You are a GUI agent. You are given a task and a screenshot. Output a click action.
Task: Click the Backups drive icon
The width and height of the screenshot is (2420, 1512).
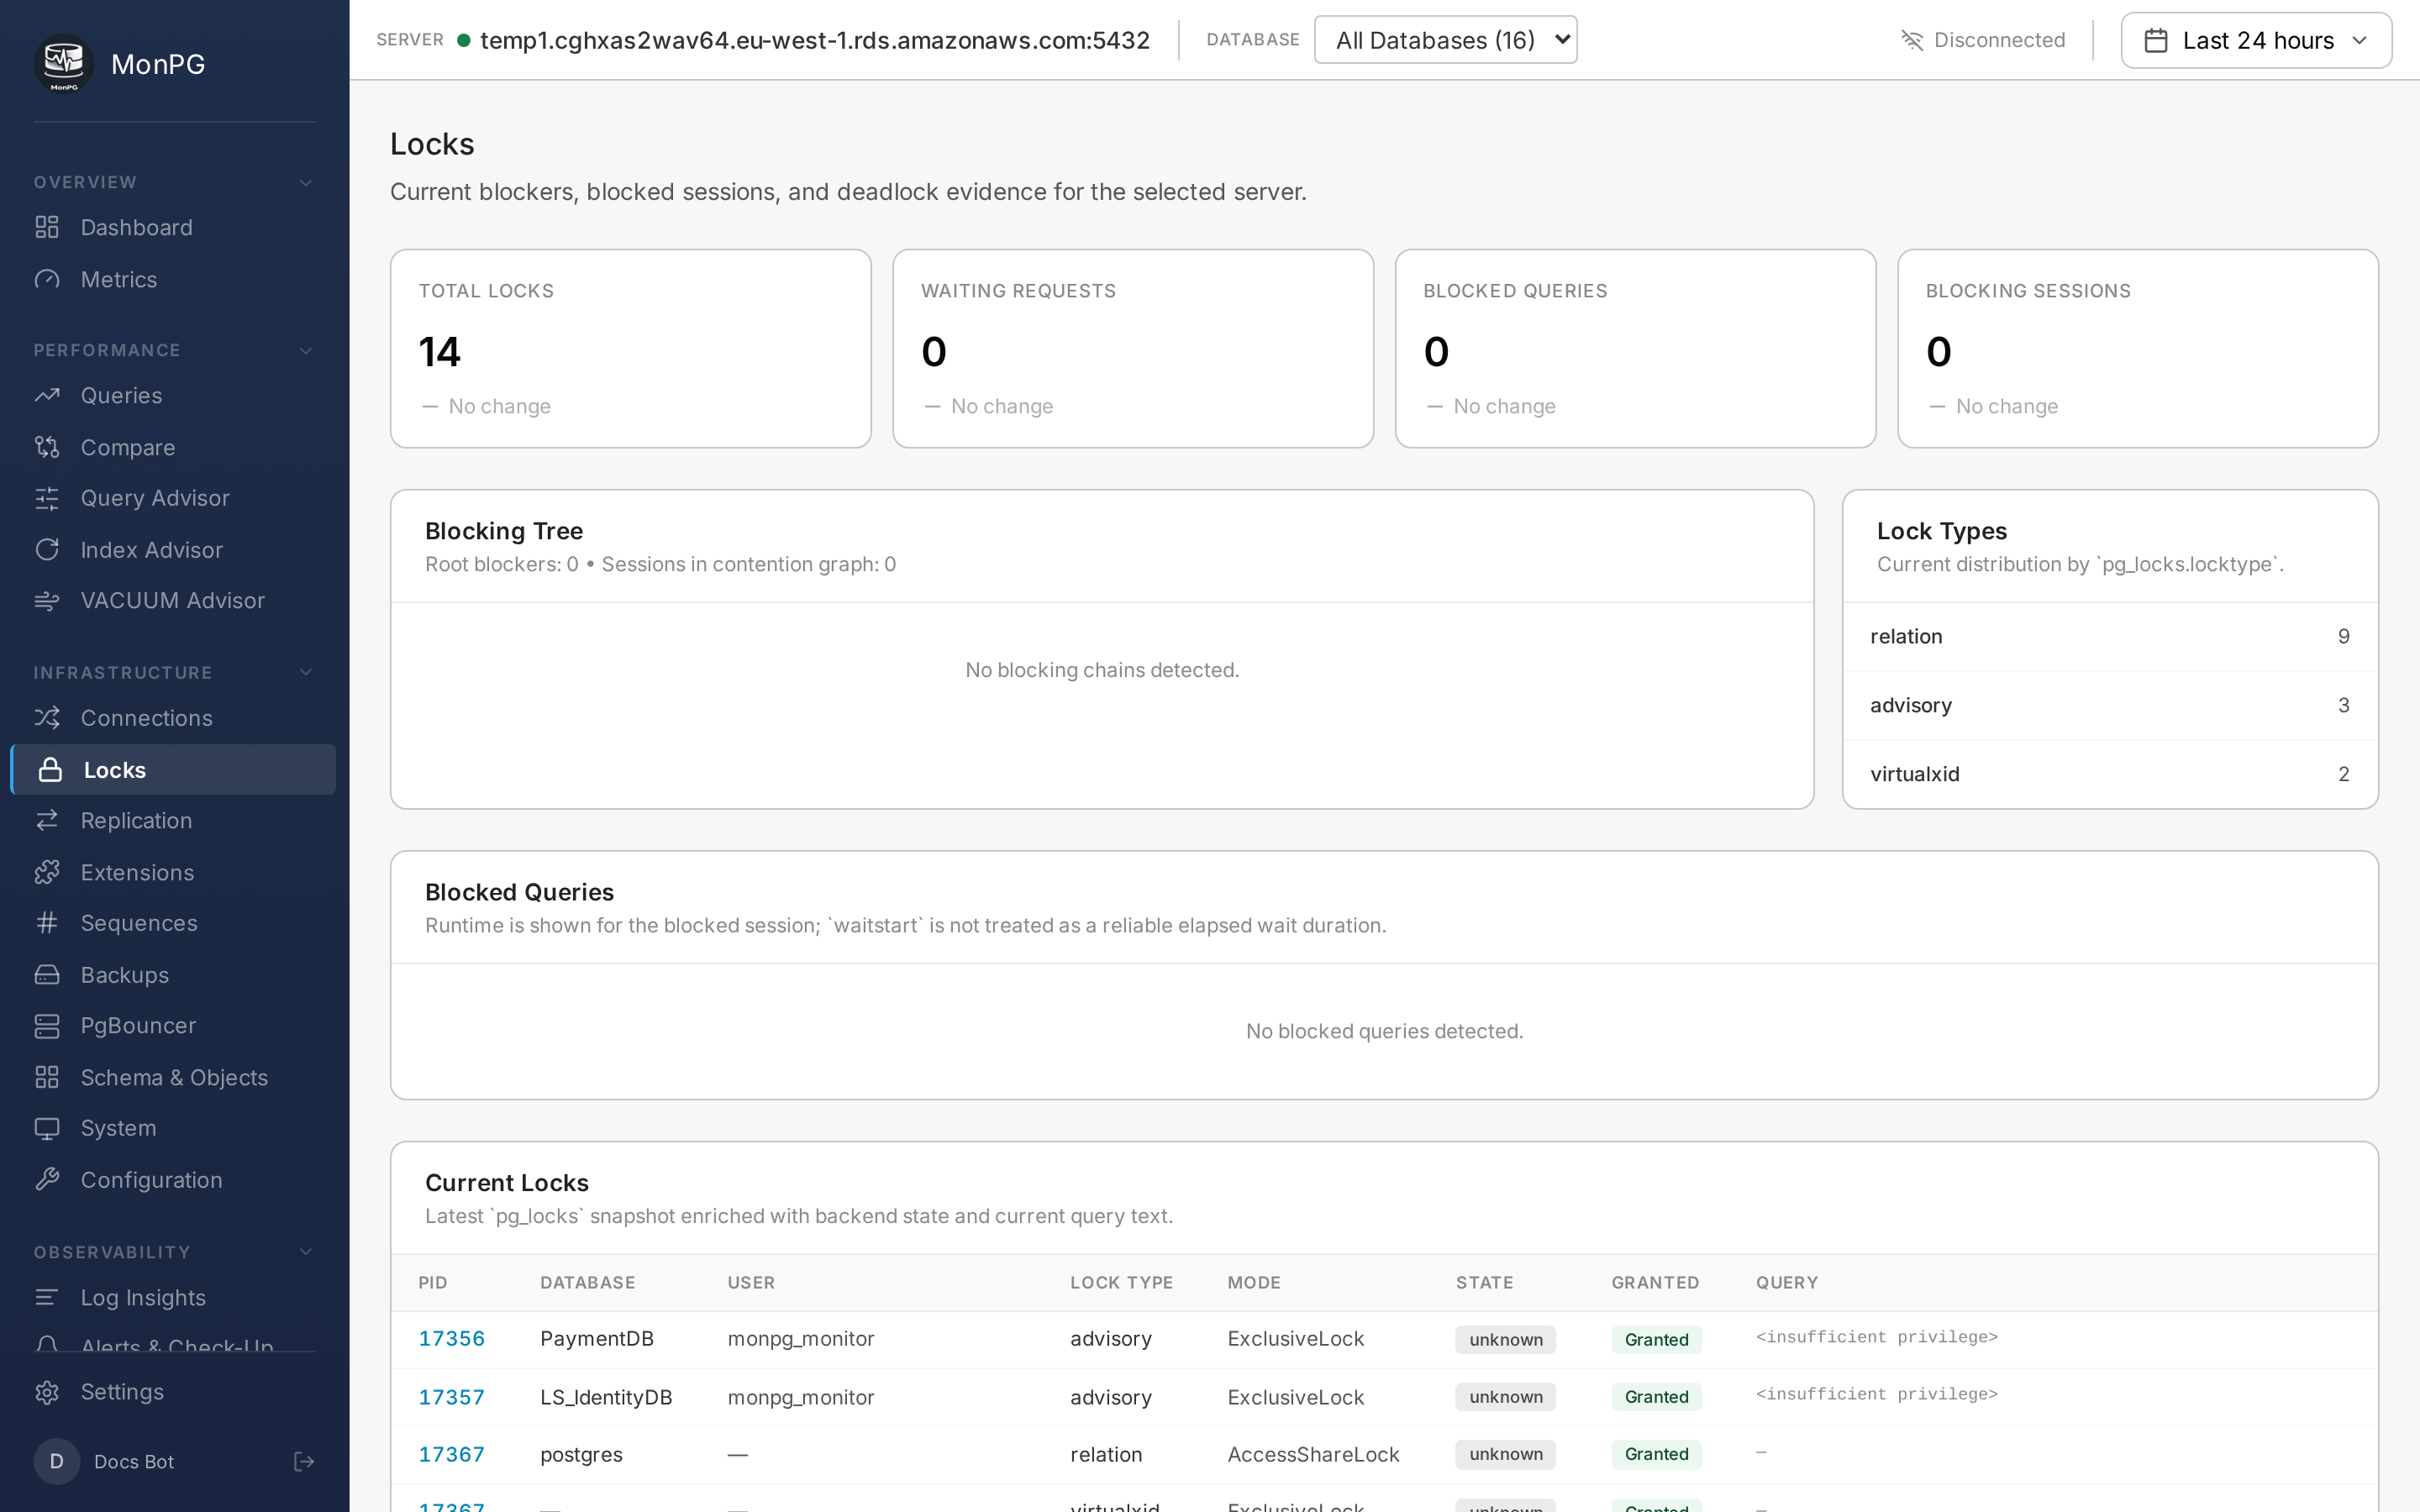(x=47, y=974)
